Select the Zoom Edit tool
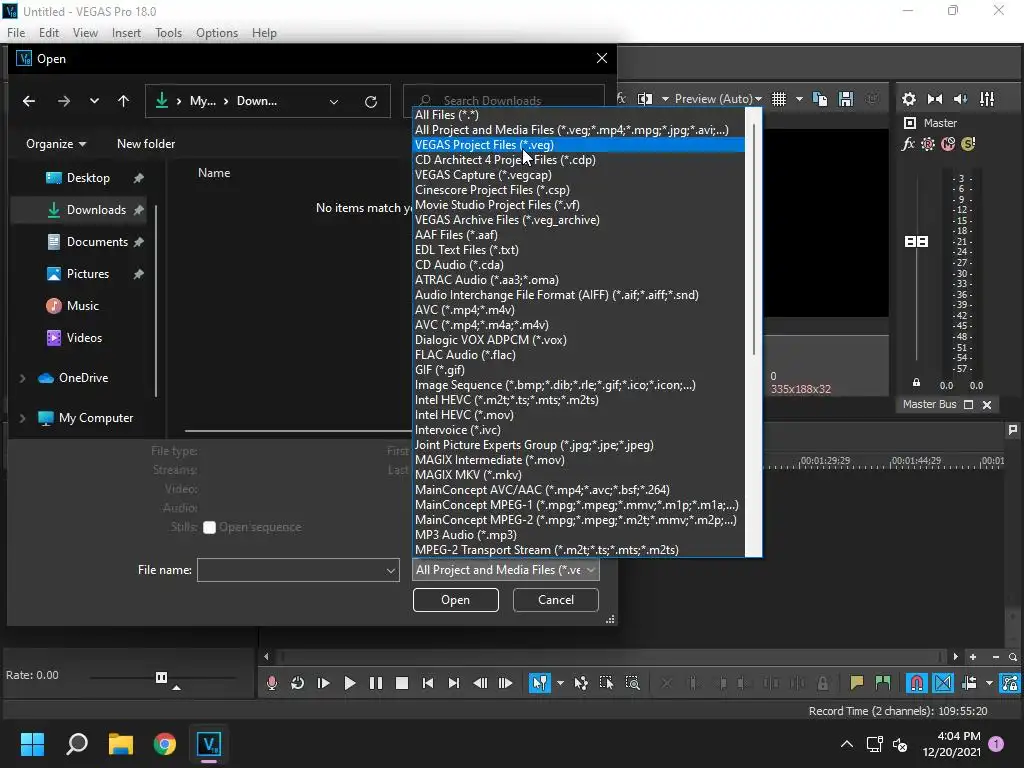 coord(632,683)
